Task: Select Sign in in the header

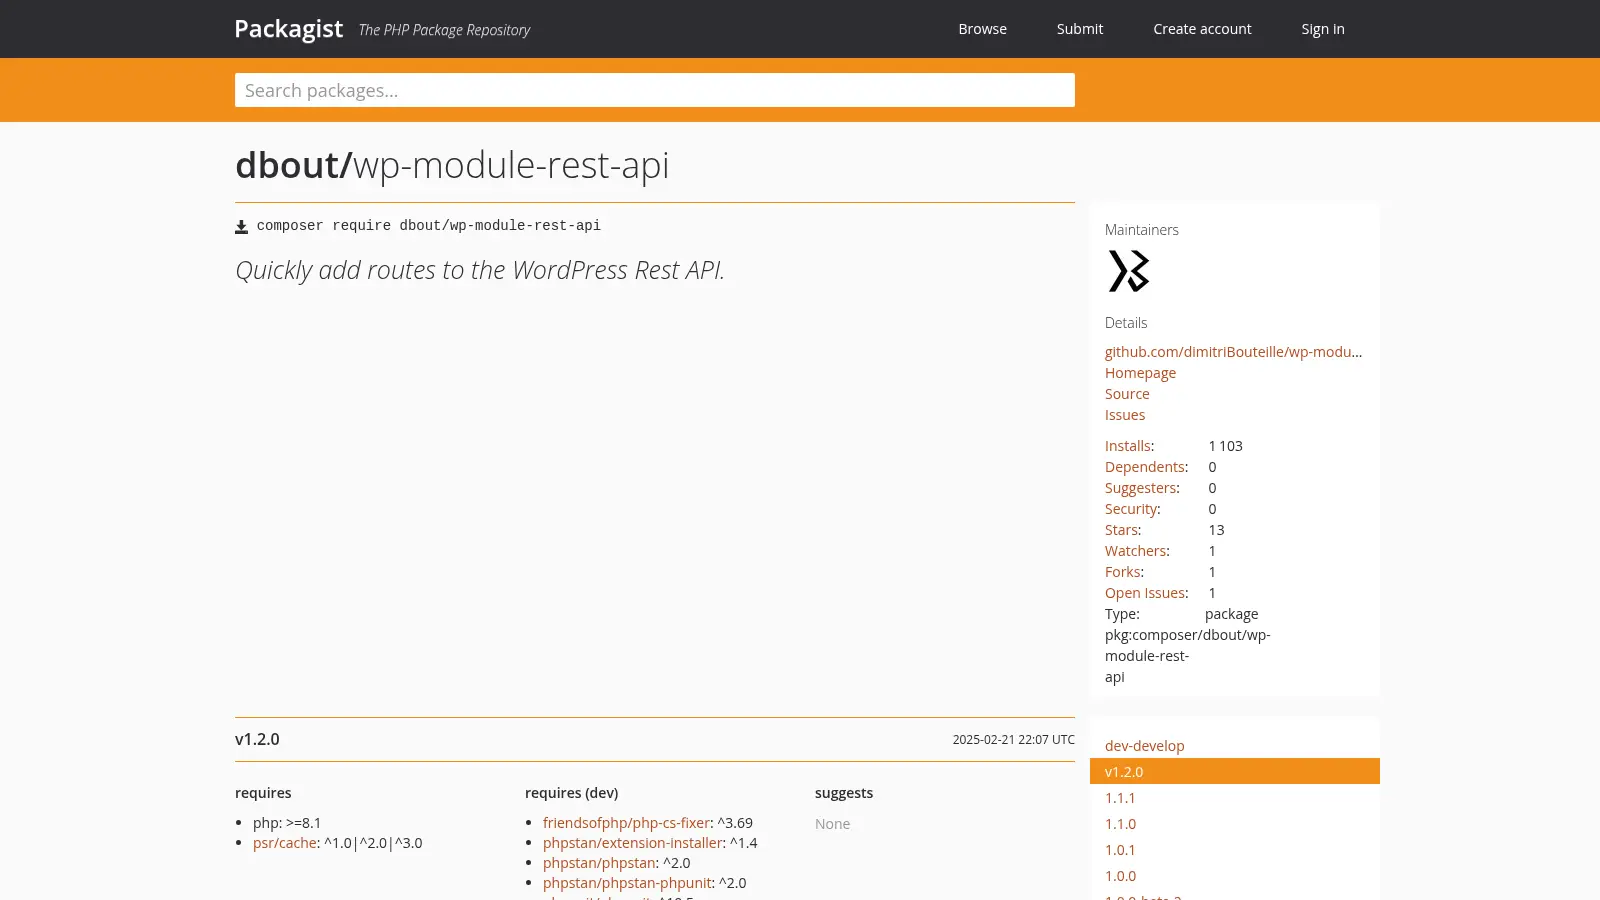Action: tap(1323, 29)
